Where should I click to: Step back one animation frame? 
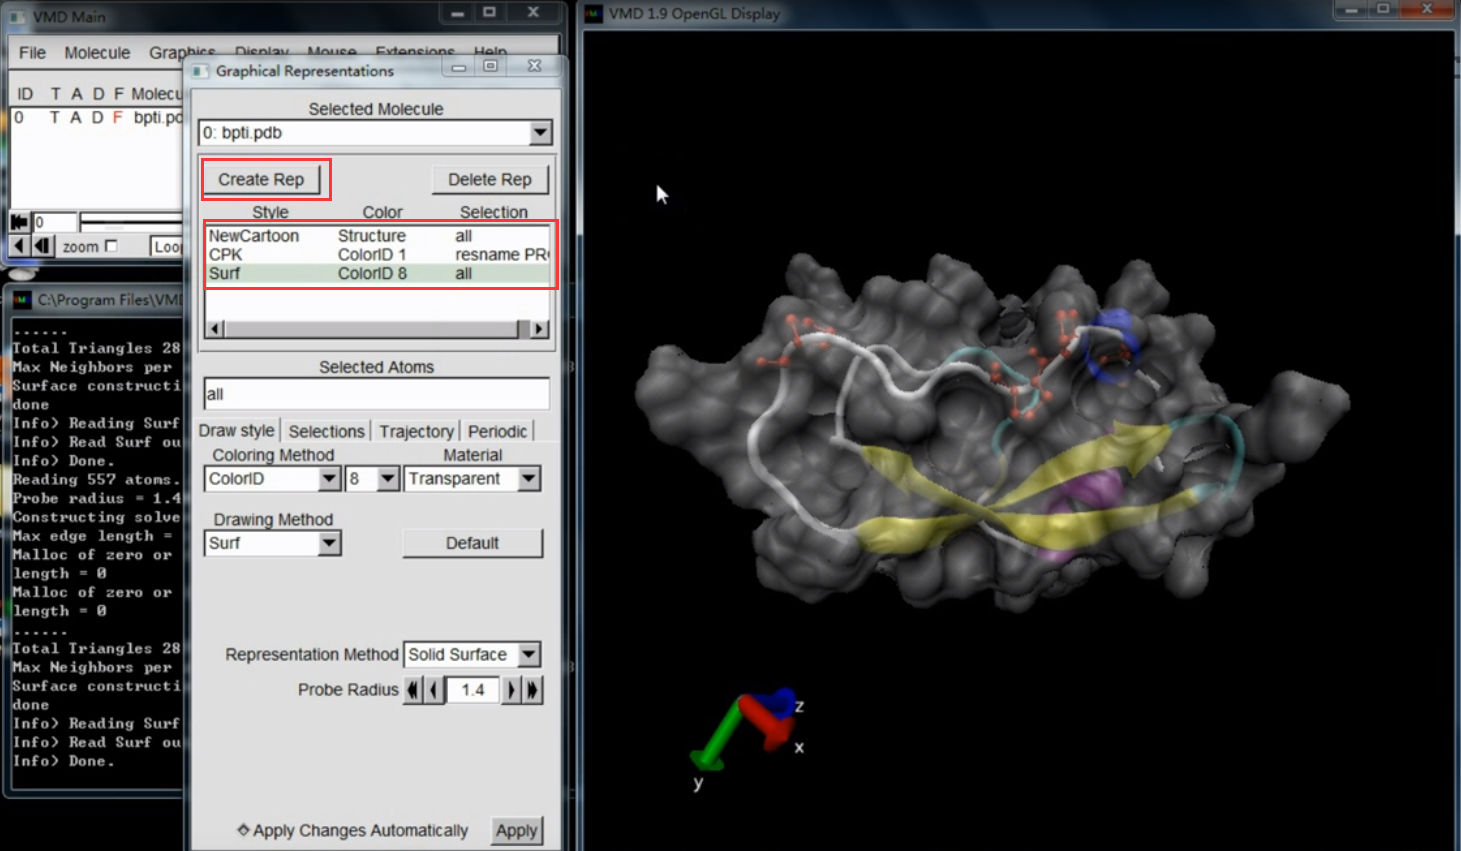pyautogui.click(x=42, y=246)
